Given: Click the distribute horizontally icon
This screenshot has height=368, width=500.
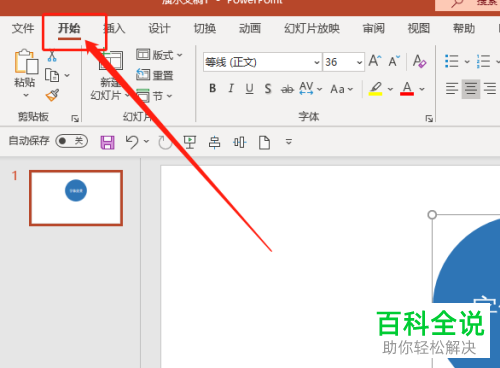Looking at the screenshot, I should point(240,142).
